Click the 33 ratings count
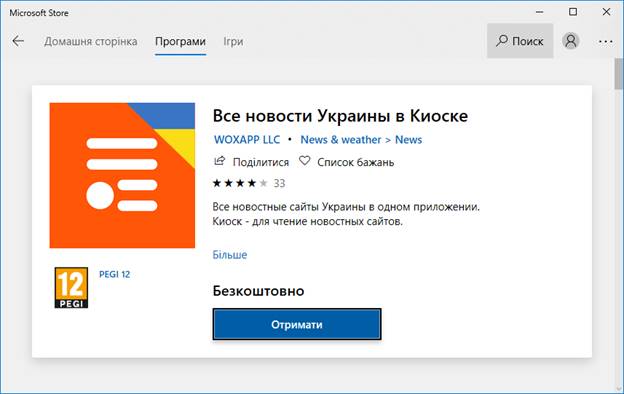624x394 pixels. [279, 183]
